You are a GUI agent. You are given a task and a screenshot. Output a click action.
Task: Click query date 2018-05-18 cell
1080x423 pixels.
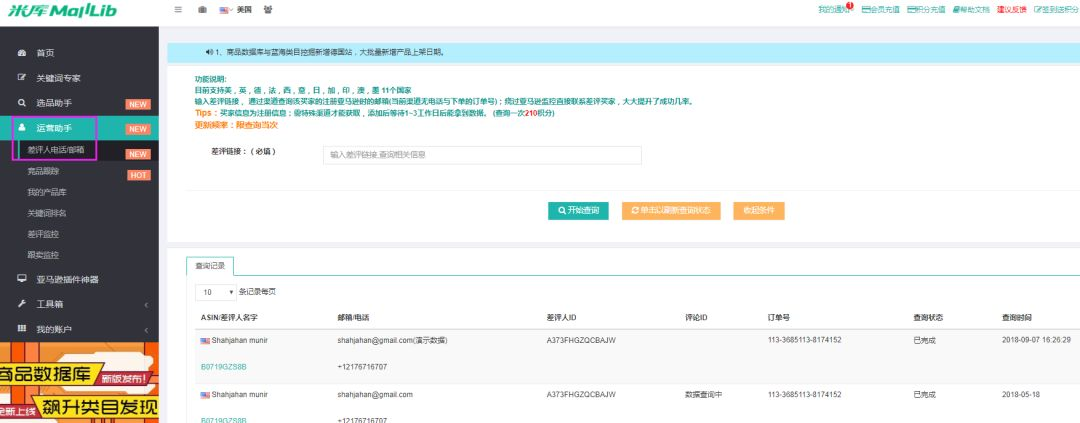click(1021, 395)
